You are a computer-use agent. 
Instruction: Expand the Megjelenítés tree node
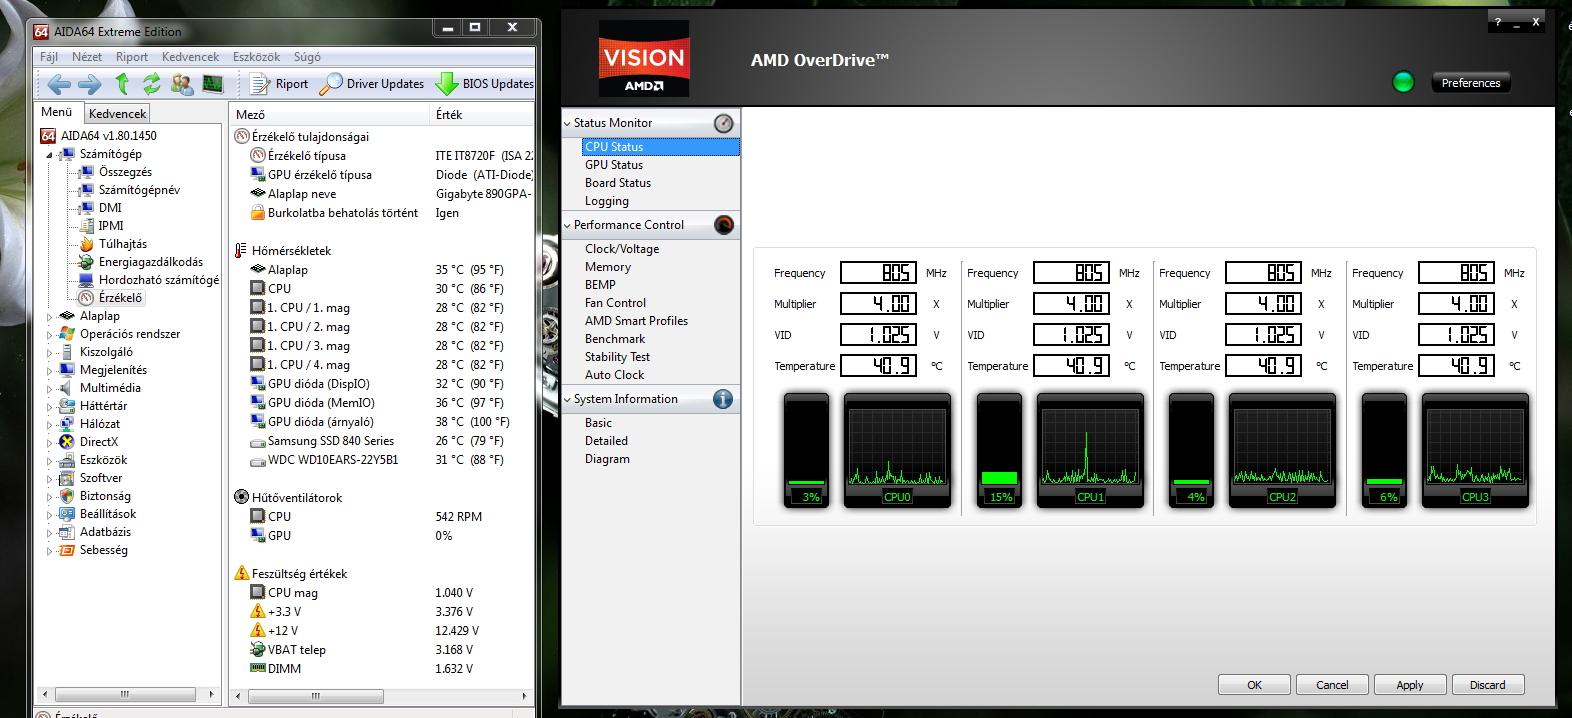pos(49,370)
